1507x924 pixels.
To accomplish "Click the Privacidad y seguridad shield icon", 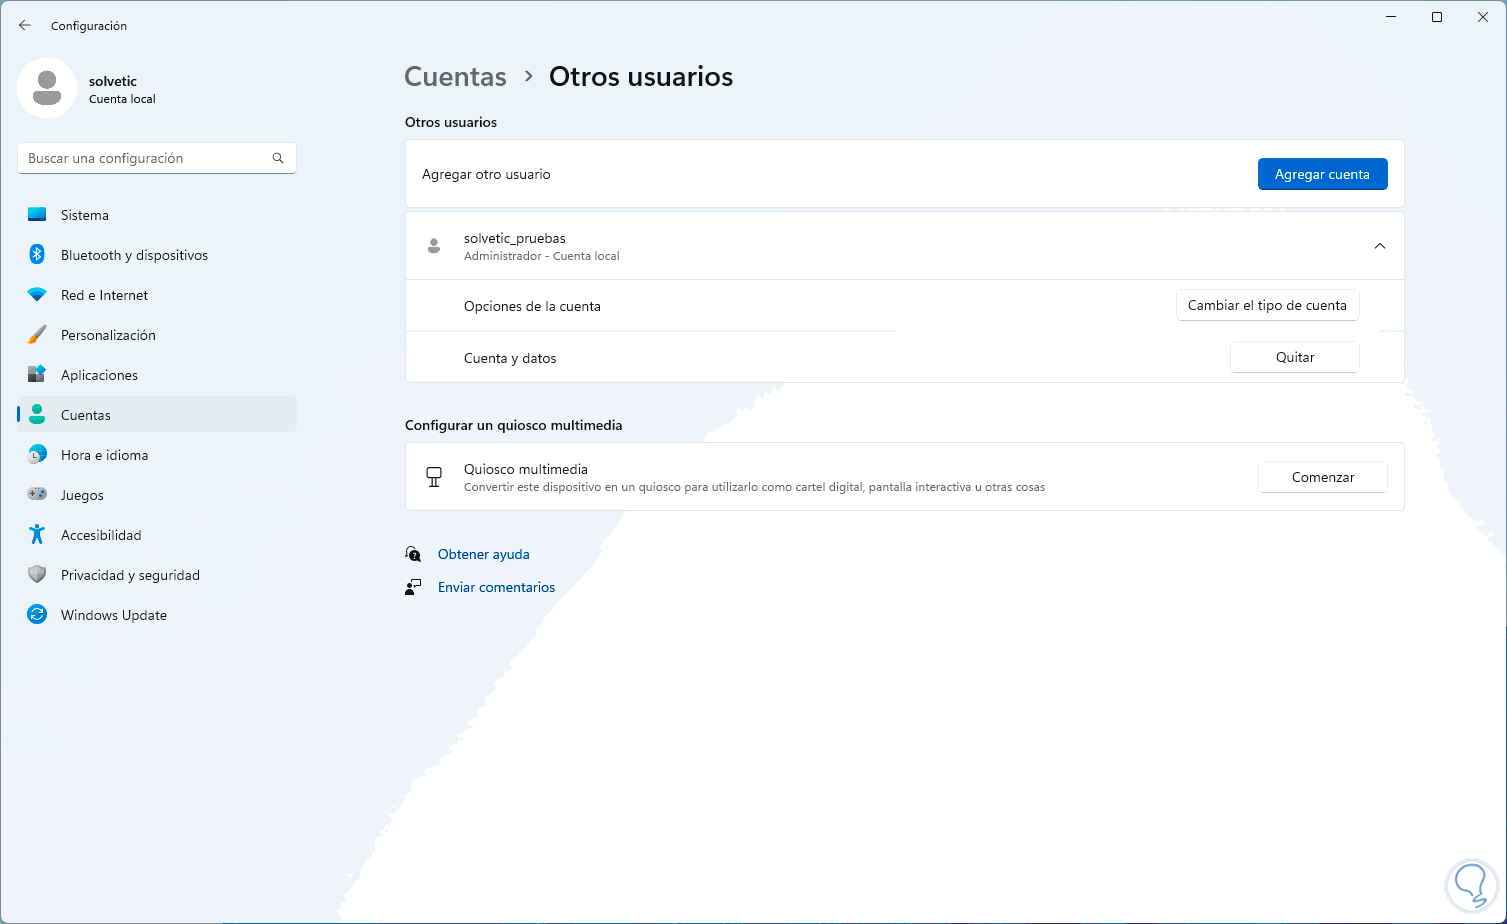I will [x=37, y=575].
